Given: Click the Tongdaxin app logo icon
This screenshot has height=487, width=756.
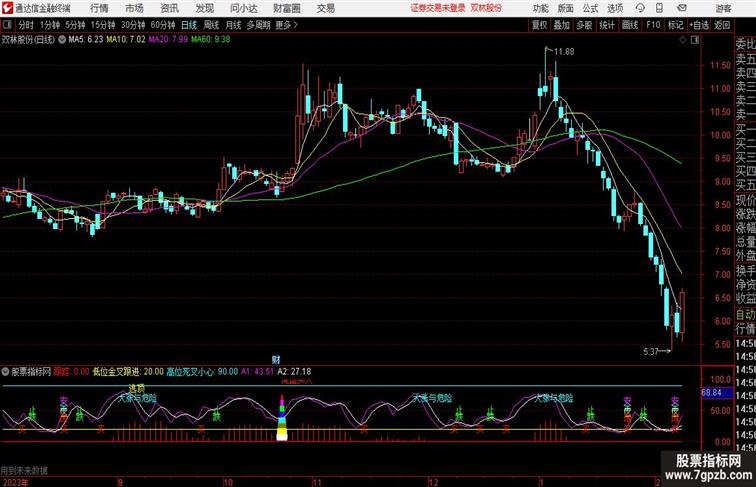Looking at the screenshot, I should pyautogui.click(x=7, y=8).
